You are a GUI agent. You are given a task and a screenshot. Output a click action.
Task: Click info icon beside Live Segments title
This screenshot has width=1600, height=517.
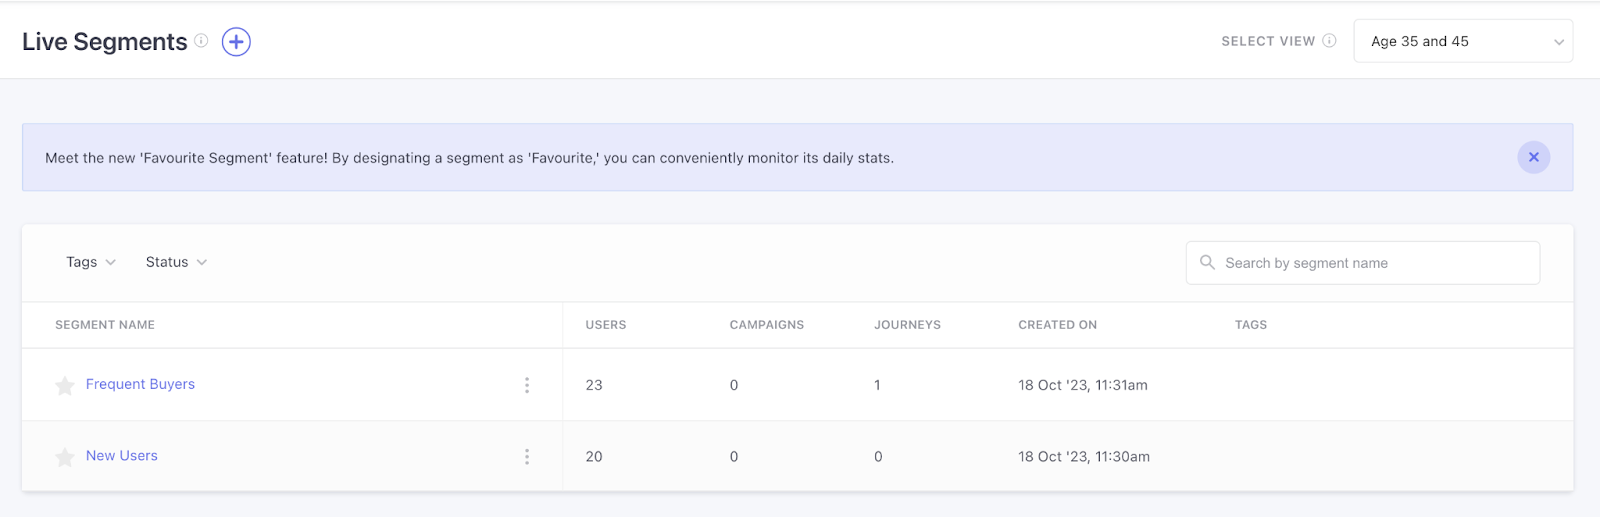(x=201, y=41)
